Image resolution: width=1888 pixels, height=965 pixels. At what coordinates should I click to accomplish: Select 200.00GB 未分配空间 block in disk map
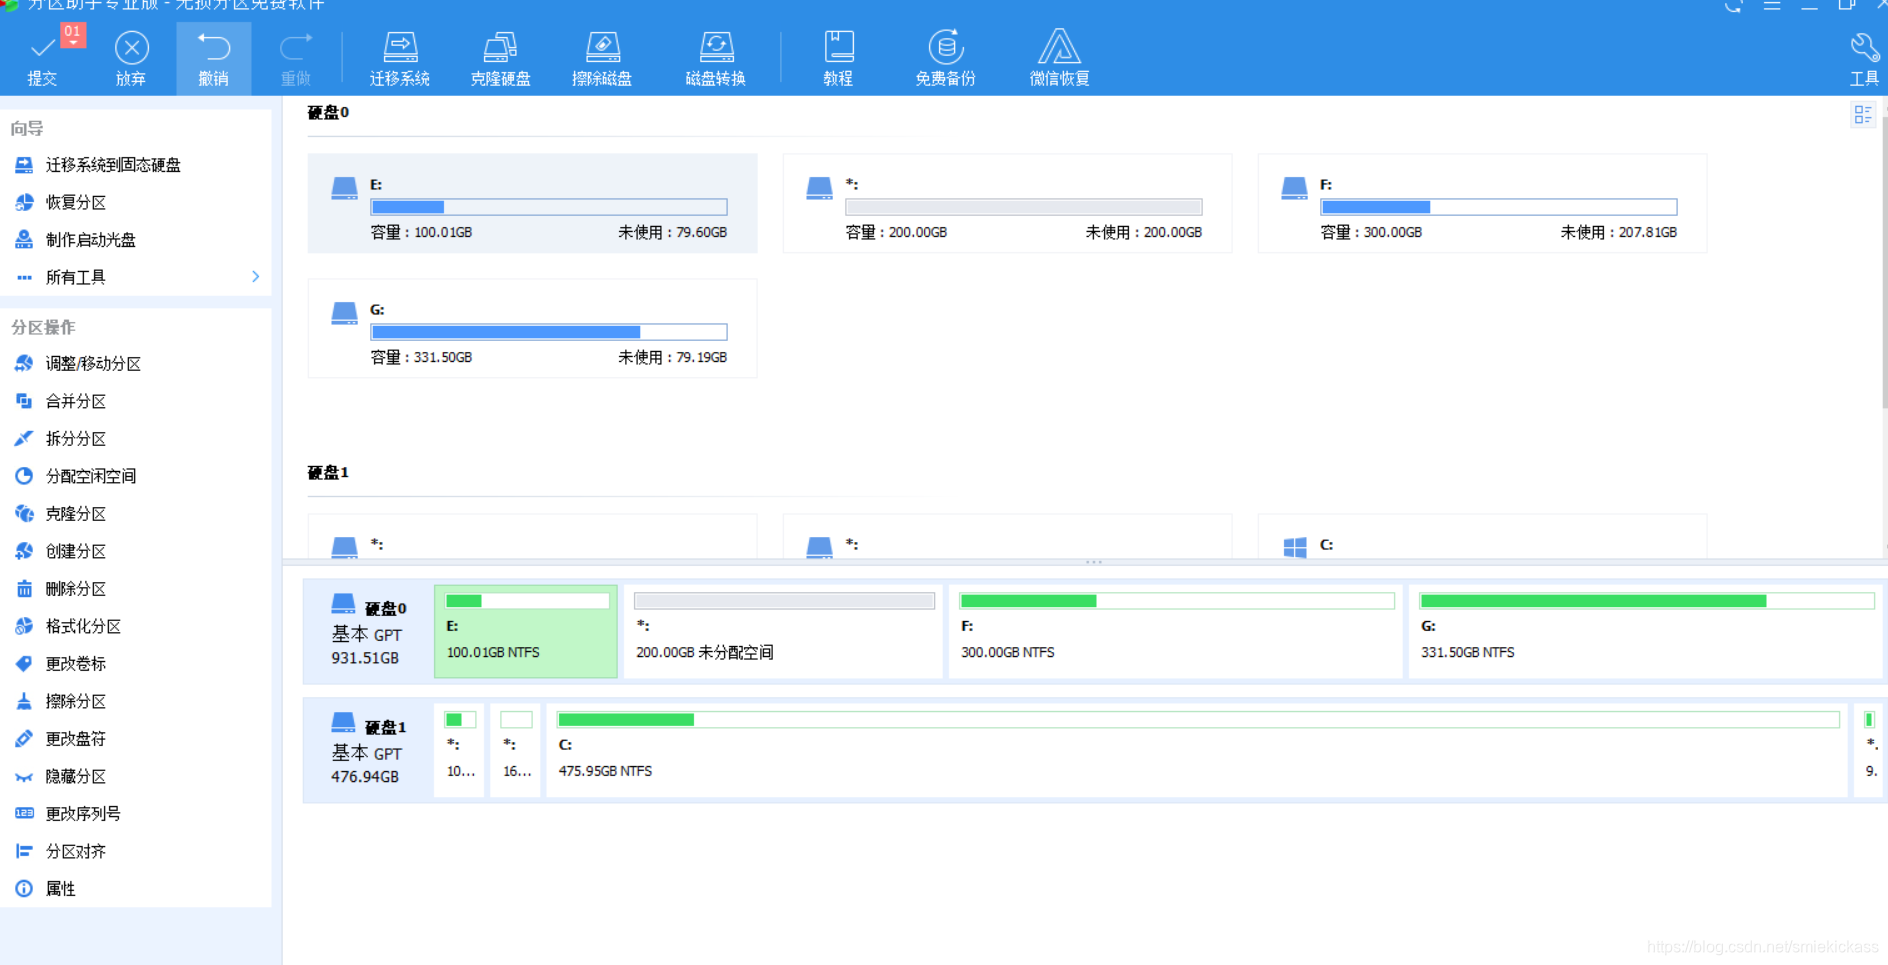click(783, 632)
